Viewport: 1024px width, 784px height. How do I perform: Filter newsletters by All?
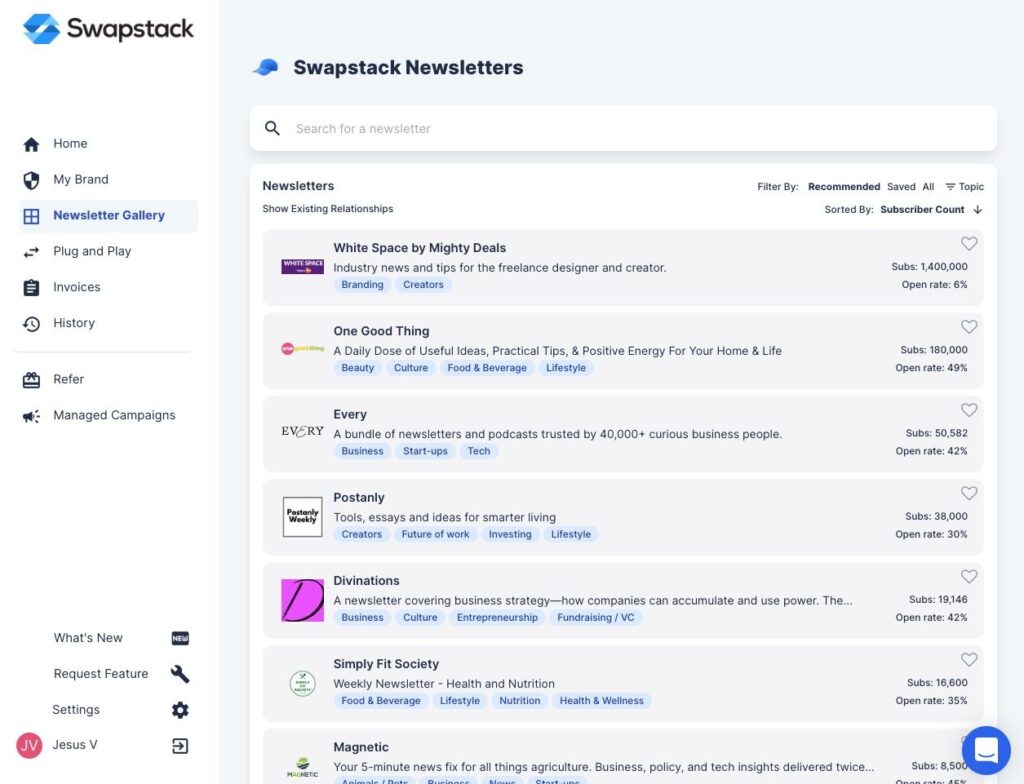[x=928, y=187]
